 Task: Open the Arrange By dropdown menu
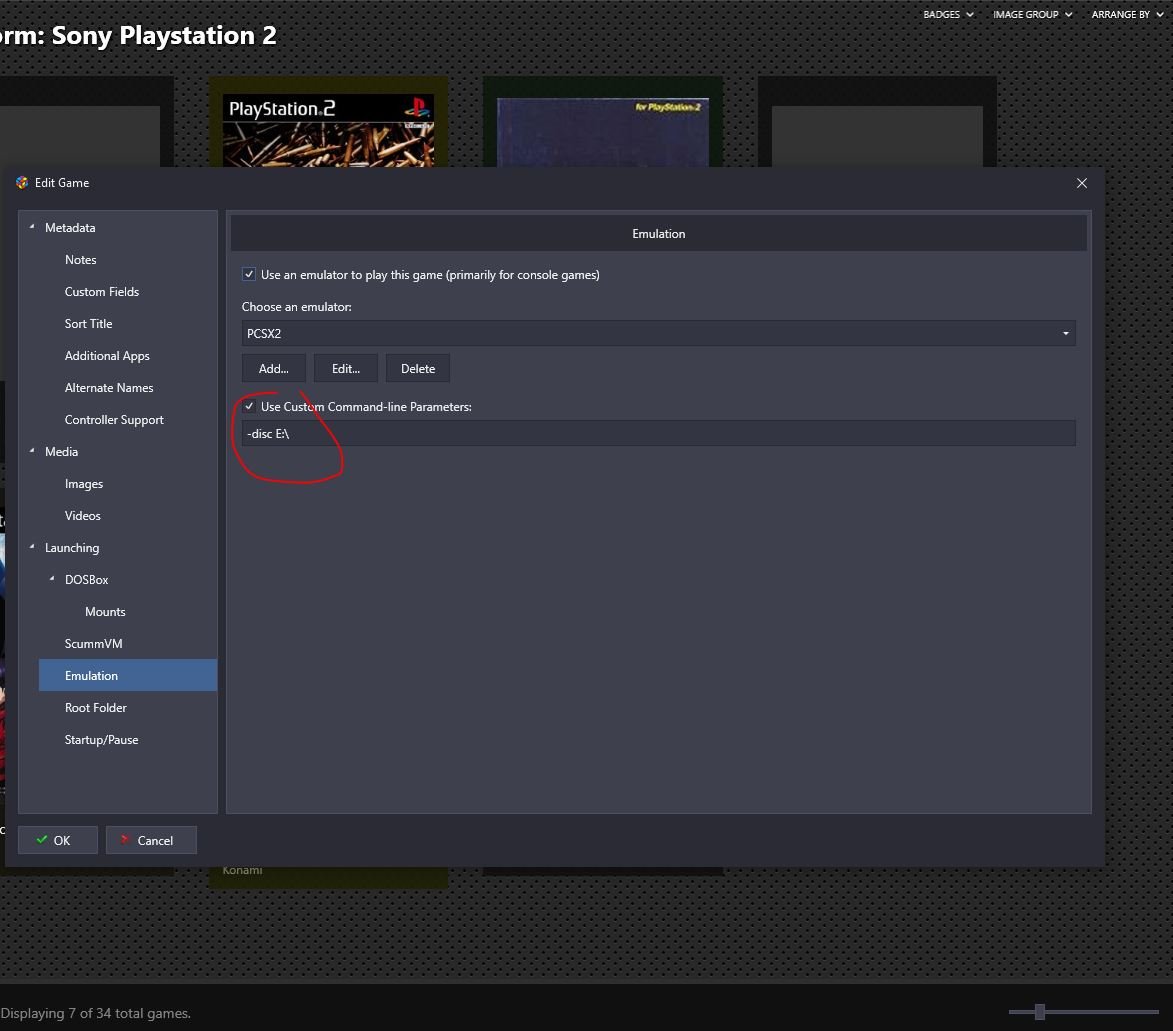tap(1127, 14)
